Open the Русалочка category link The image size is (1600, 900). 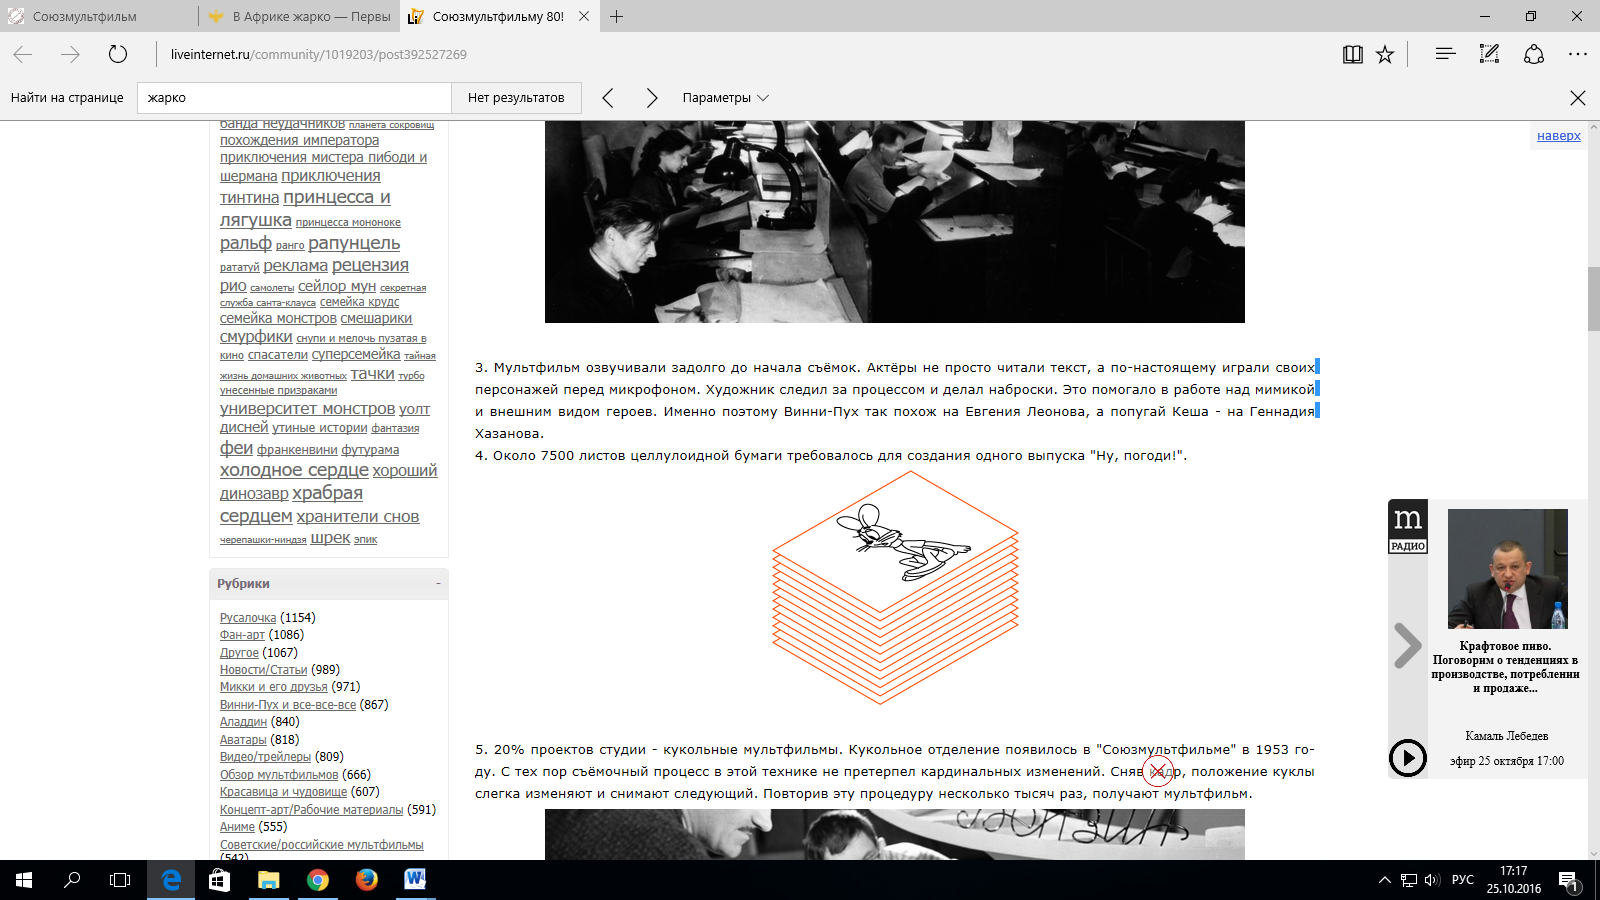[x=248, y=618]
